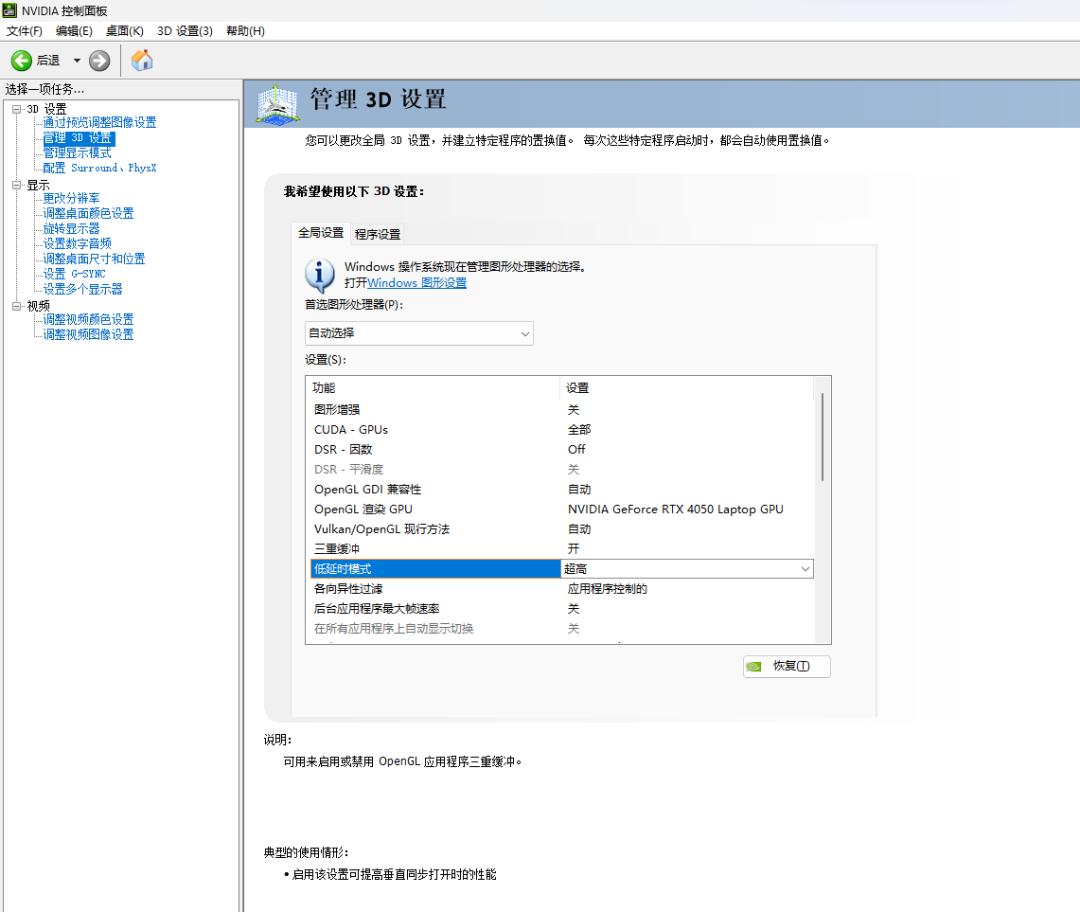Open the 低延时模式 value dropdown
1080x912 pixels.
(x=687, y=569)
